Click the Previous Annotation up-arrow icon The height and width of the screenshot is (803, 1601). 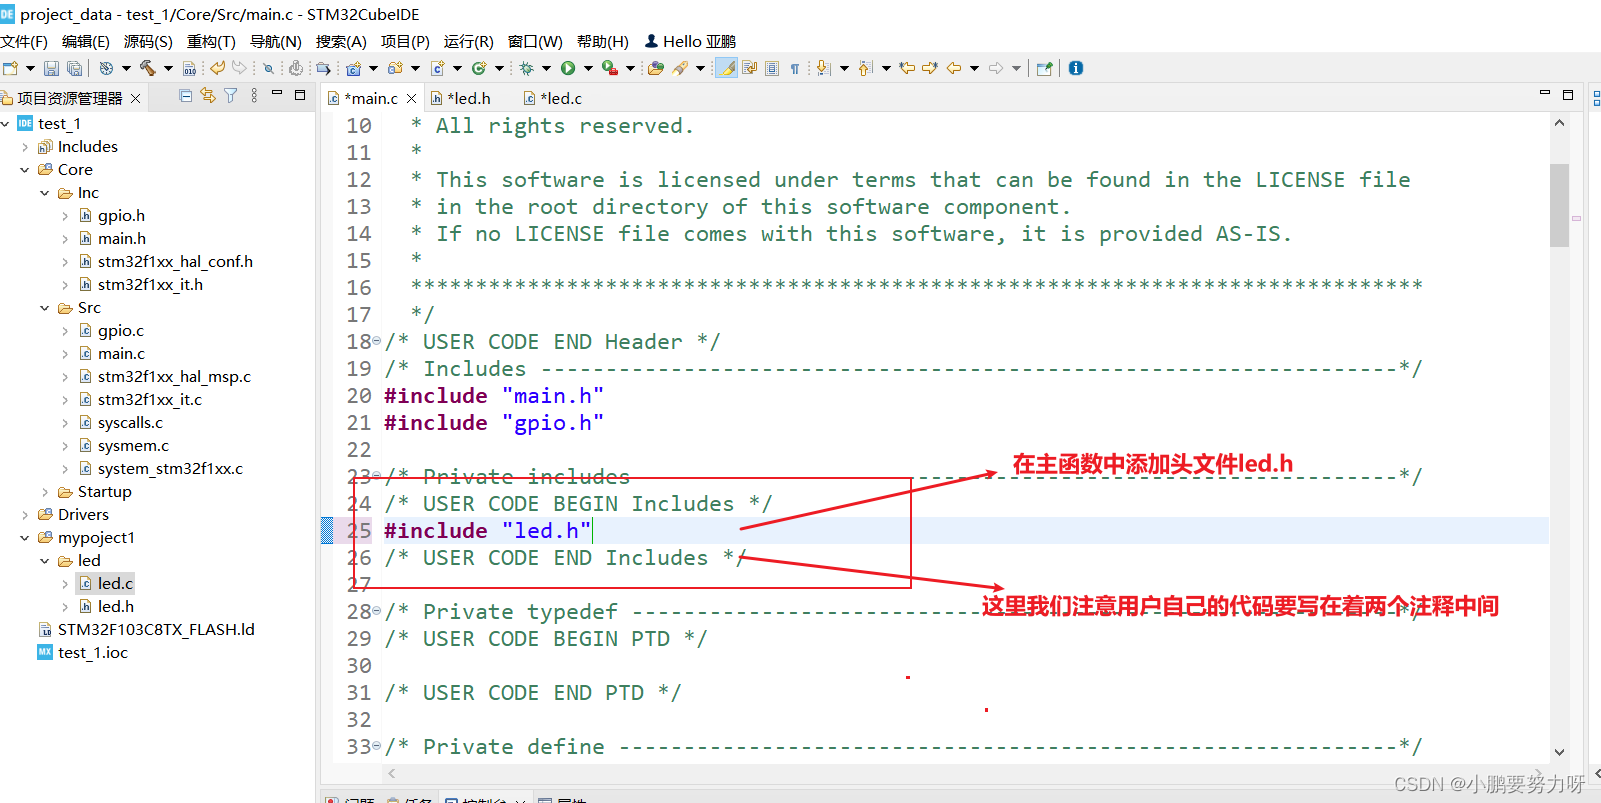[x=864, y=68]
